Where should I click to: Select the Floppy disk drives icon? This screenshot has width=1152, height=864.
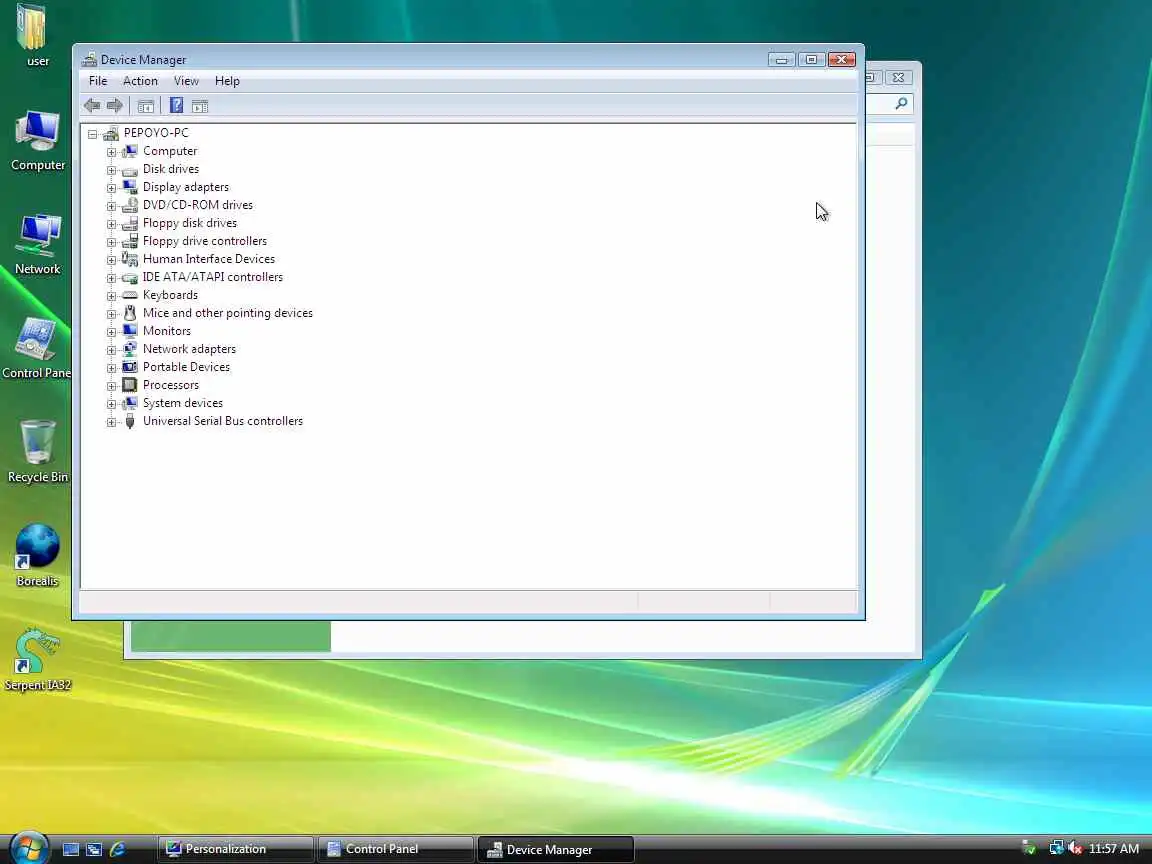[129, 223]
